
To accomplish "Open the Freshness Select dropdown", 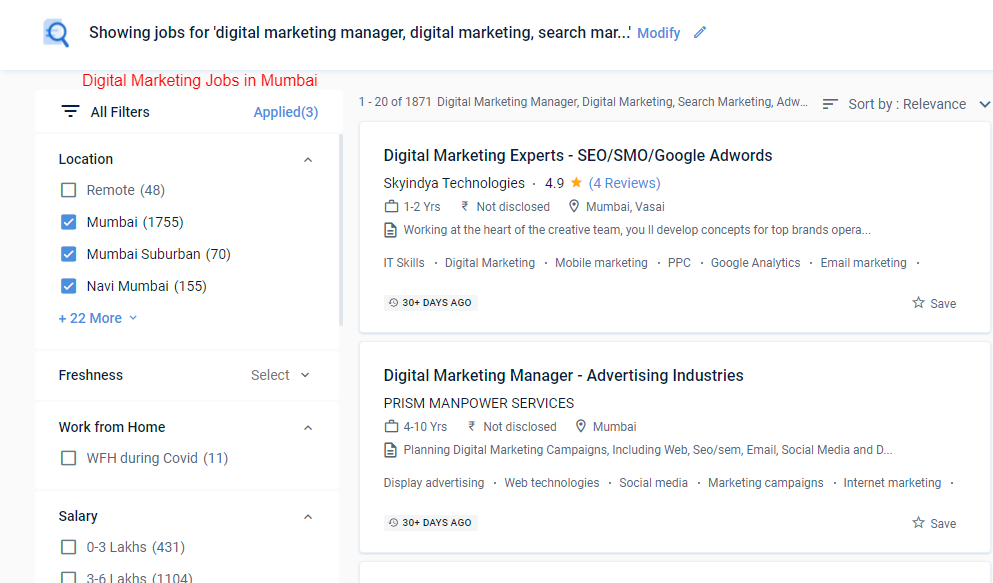I will tap(280, 375).
